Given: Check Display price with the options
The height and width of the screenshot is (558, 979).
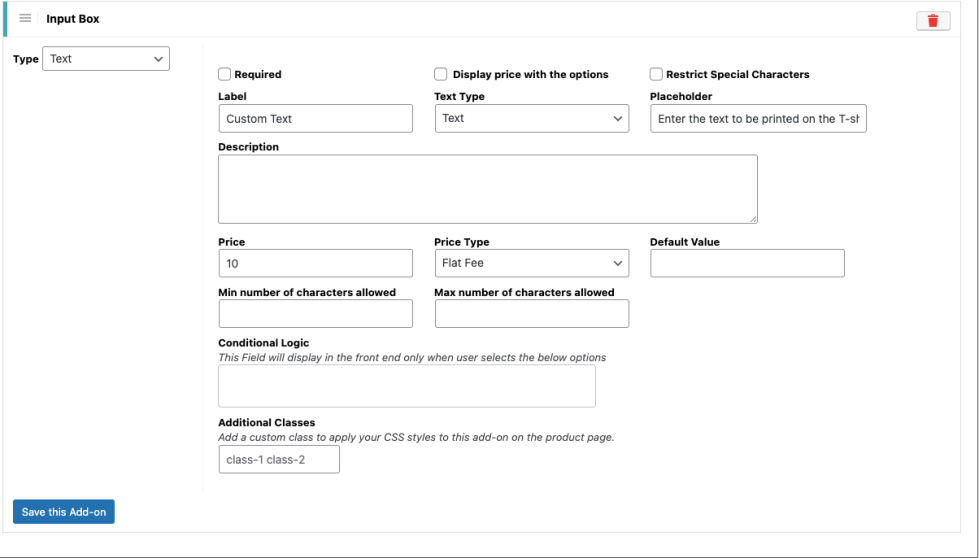Looking at the screenshot, I should (x=441, y=74).
